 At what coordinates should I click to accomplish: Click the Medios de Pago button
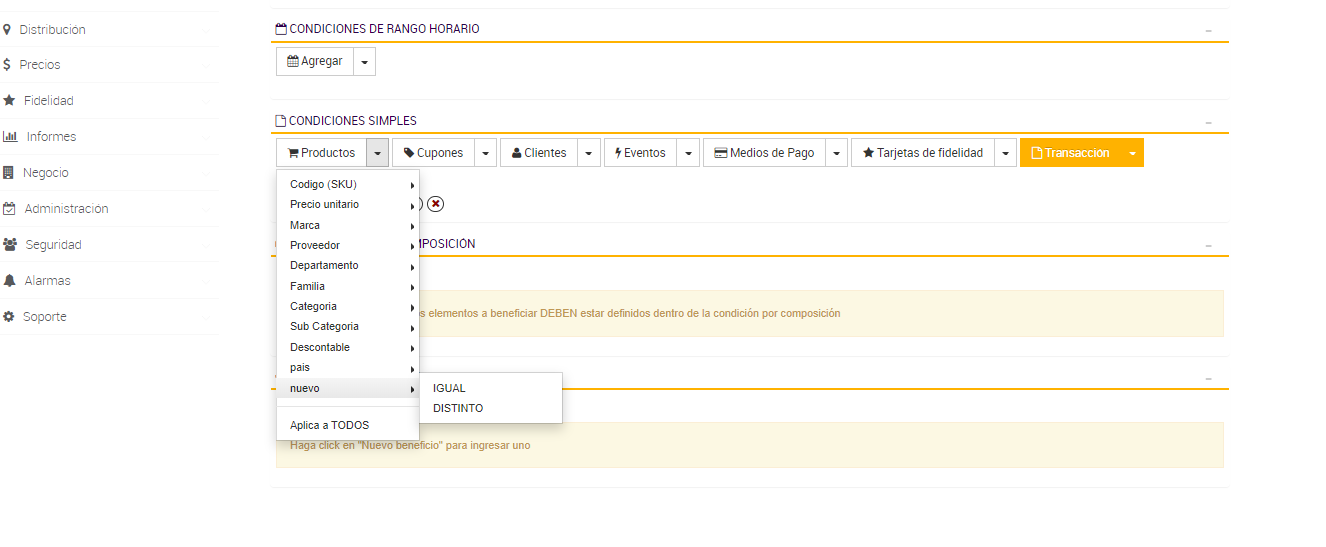763,153
